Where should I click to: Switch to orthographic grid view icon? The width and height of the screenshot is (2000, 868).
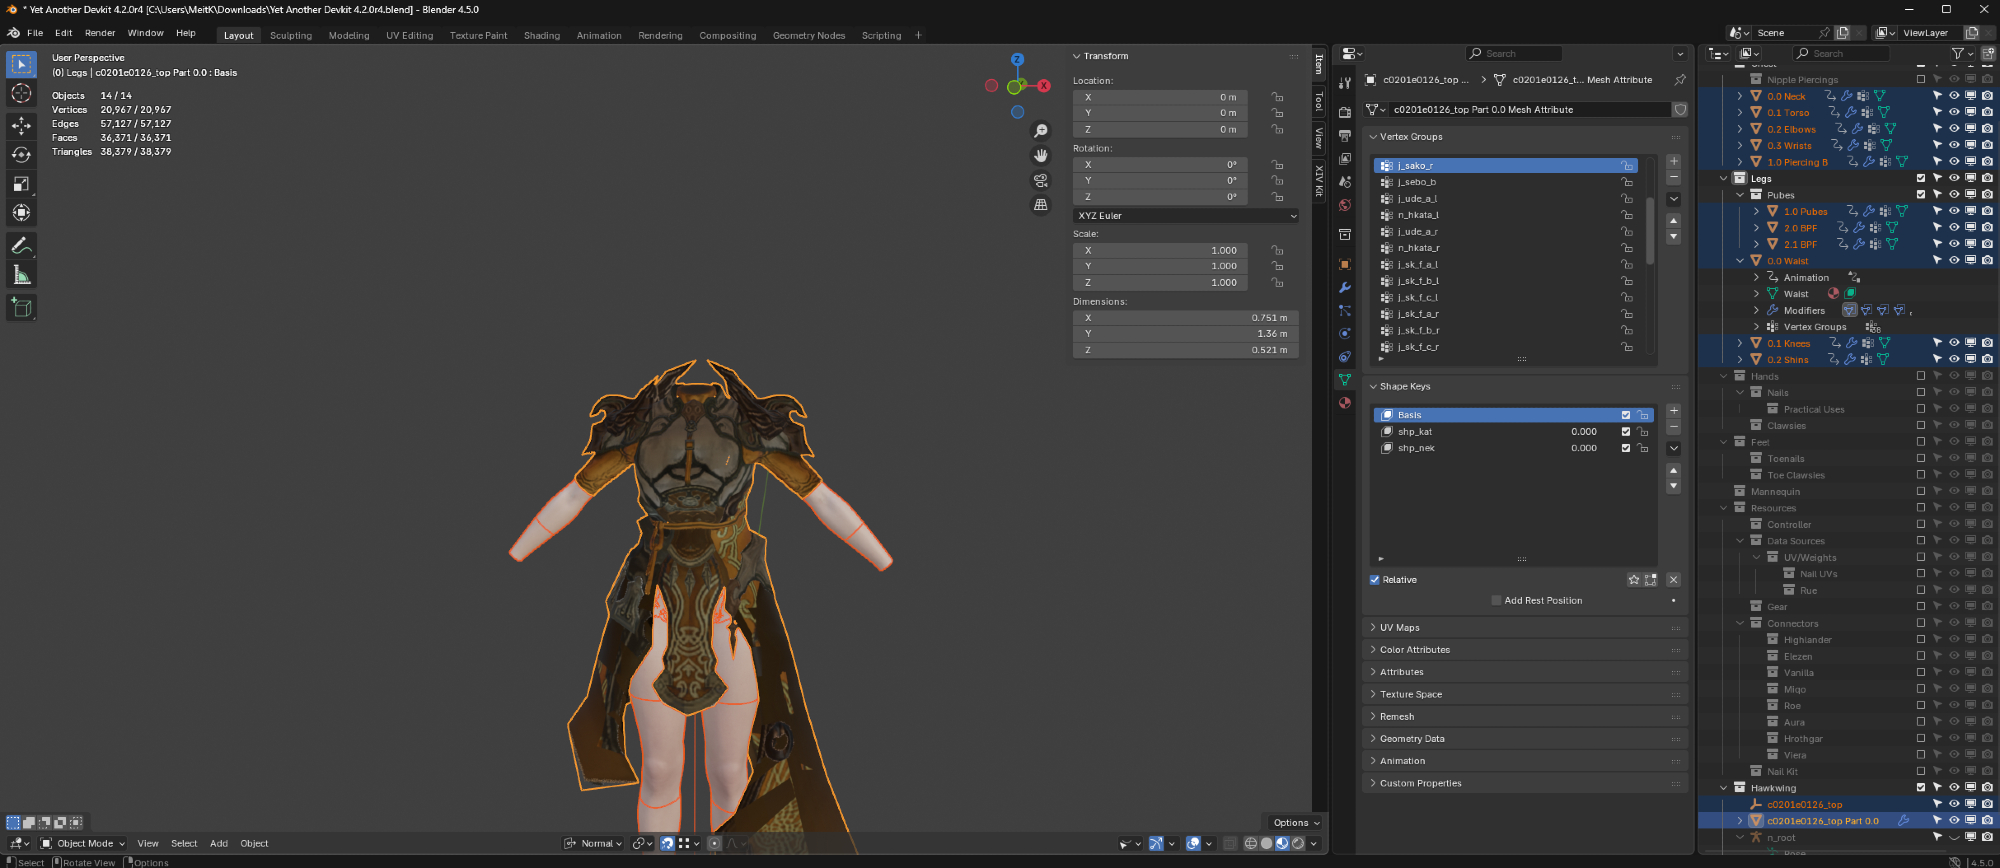click(1041, 205)
